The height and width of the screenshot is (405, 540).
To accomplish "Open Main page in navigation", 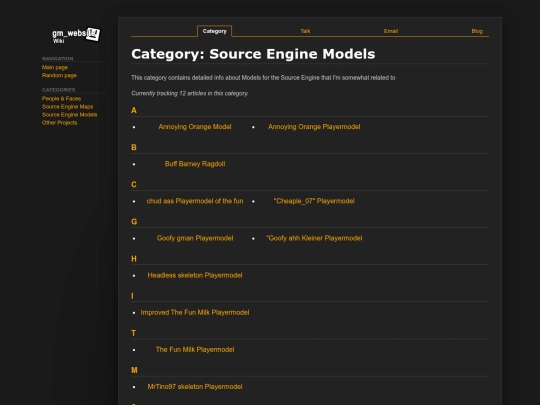I will click(55, 68).
